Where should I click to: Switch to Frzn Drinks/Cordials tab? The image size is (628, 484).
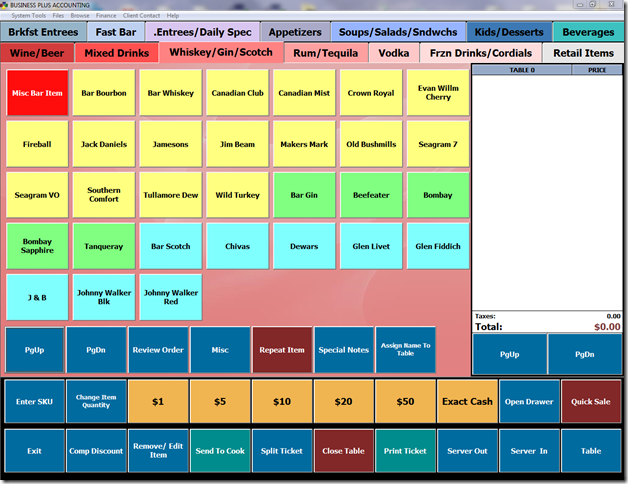click(481, 53)
